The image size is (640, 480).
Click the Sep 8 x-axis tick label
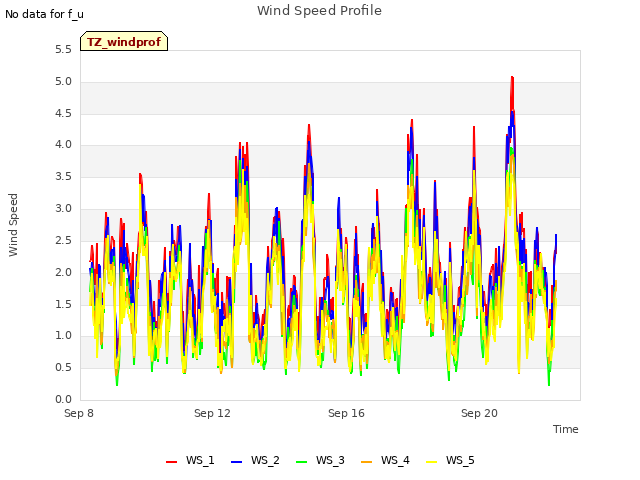tap(79, 413)
